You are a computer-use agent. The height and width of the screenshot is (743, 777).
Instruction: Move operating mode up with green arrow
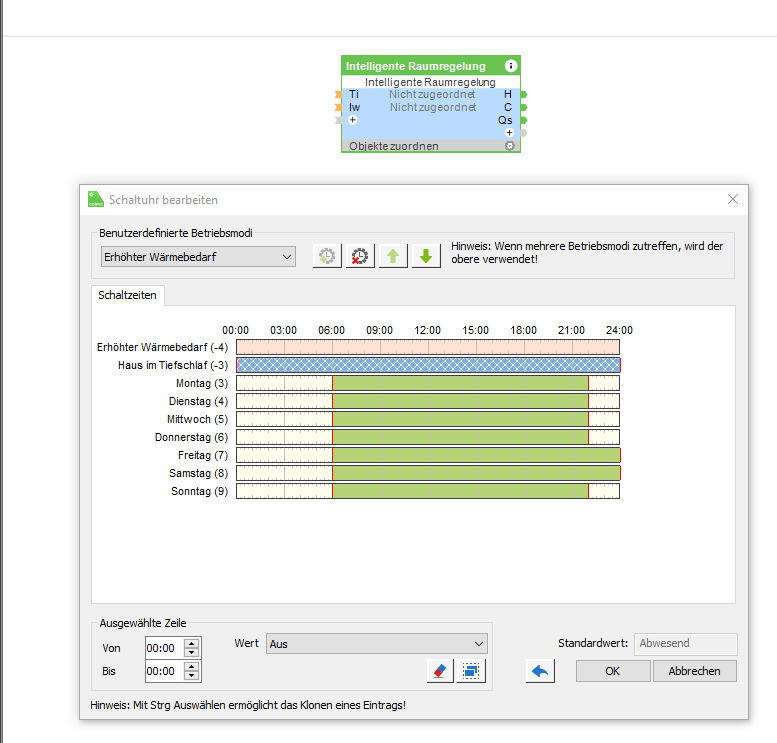[x=393, y=256]
